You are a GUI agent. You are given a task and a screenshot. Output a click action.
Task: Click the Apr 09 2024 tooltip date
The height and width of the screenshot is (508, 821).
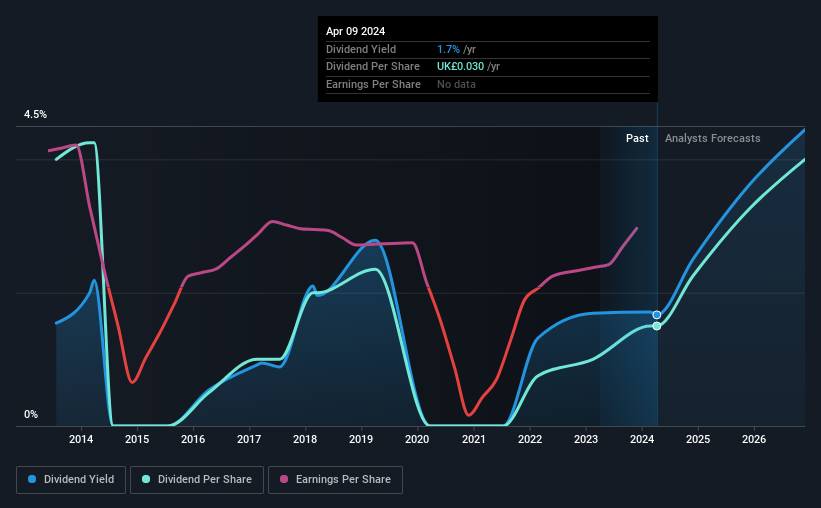click(x=356, y=31)
